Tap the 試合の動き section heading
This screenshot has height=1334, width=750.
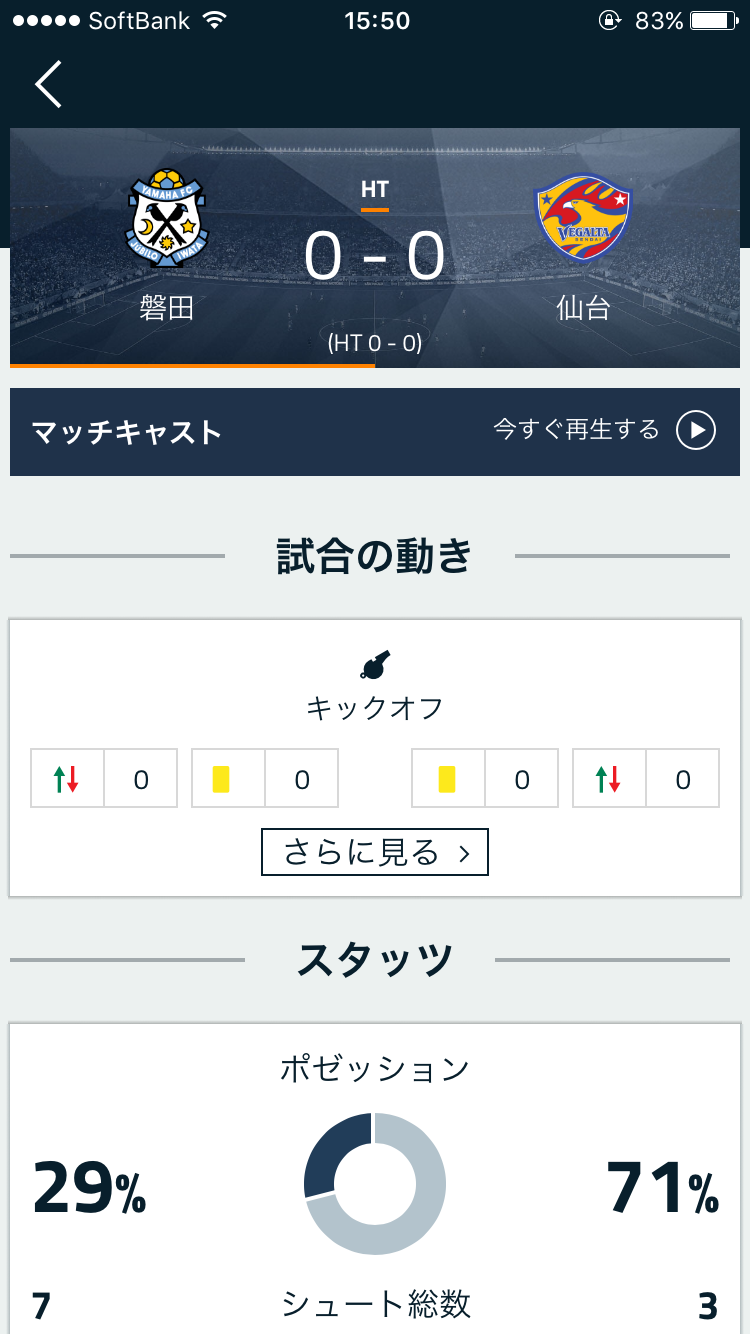point(375,556)
